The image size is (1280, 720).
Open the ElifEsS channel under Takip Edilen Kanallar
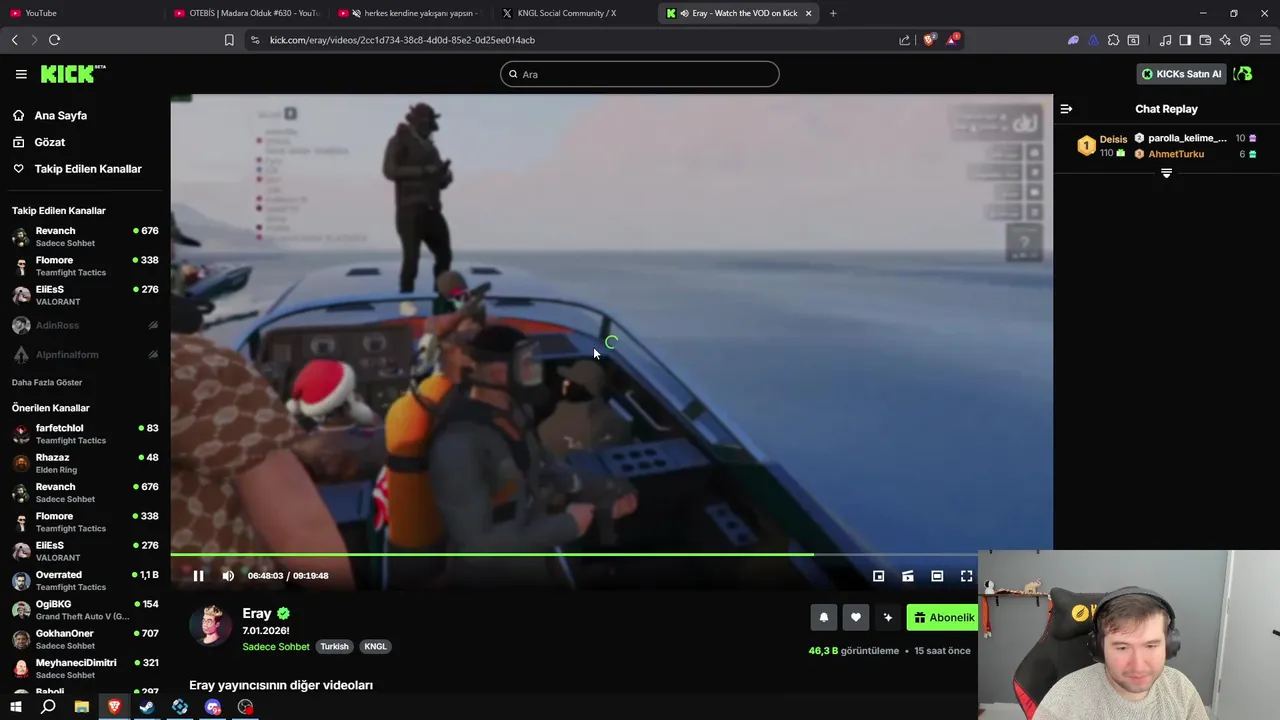tap(85, 295)
